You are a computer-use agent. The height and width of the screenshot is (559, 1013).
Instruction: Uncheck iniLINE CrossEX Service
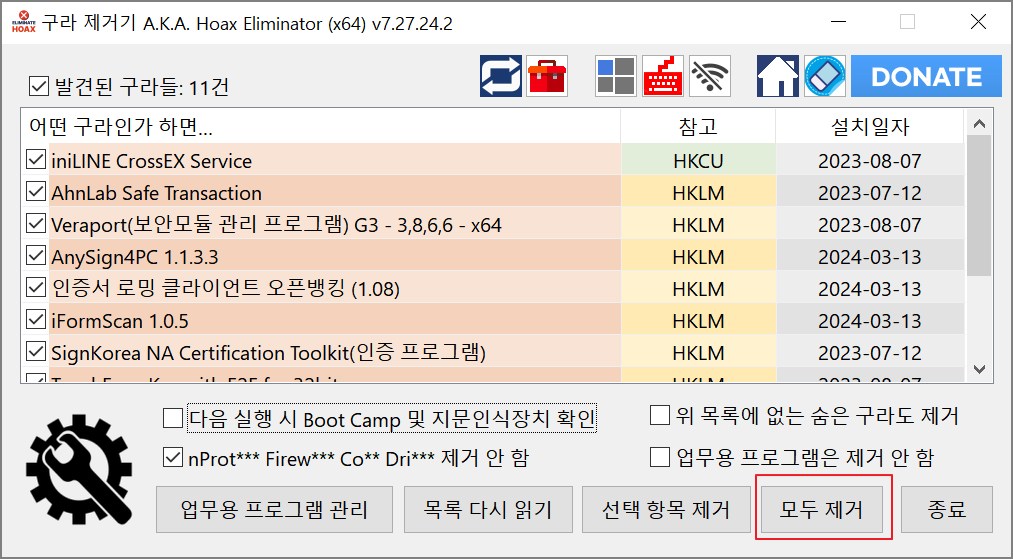(x=36, y=160)
